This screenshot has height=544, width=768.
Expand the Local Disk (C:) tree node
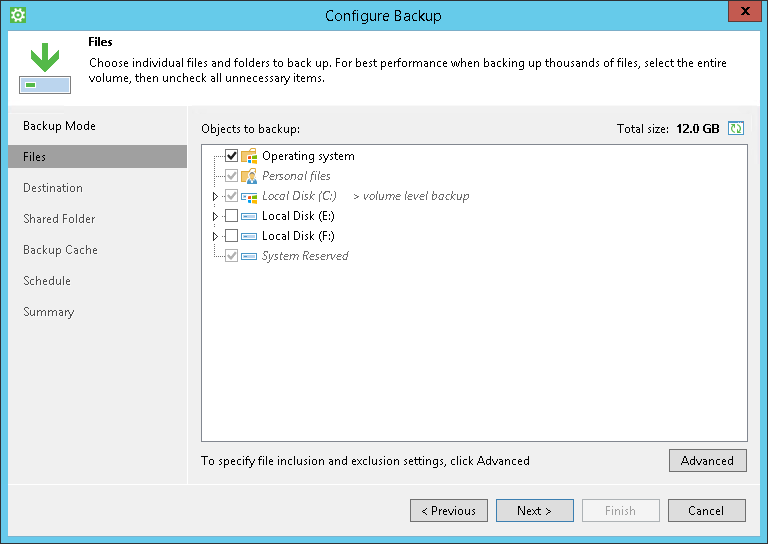pyautogui.click(x=215, y=196)
